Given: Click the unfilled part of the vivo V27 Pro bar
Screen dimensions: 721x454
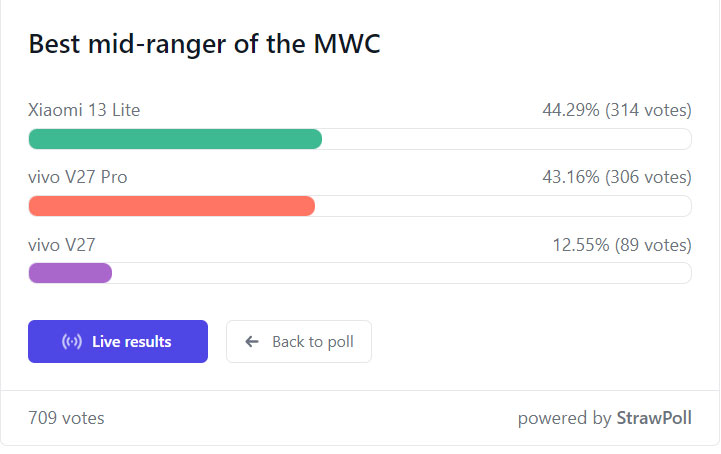Looking at the screenshot, I should pos(502,206).
